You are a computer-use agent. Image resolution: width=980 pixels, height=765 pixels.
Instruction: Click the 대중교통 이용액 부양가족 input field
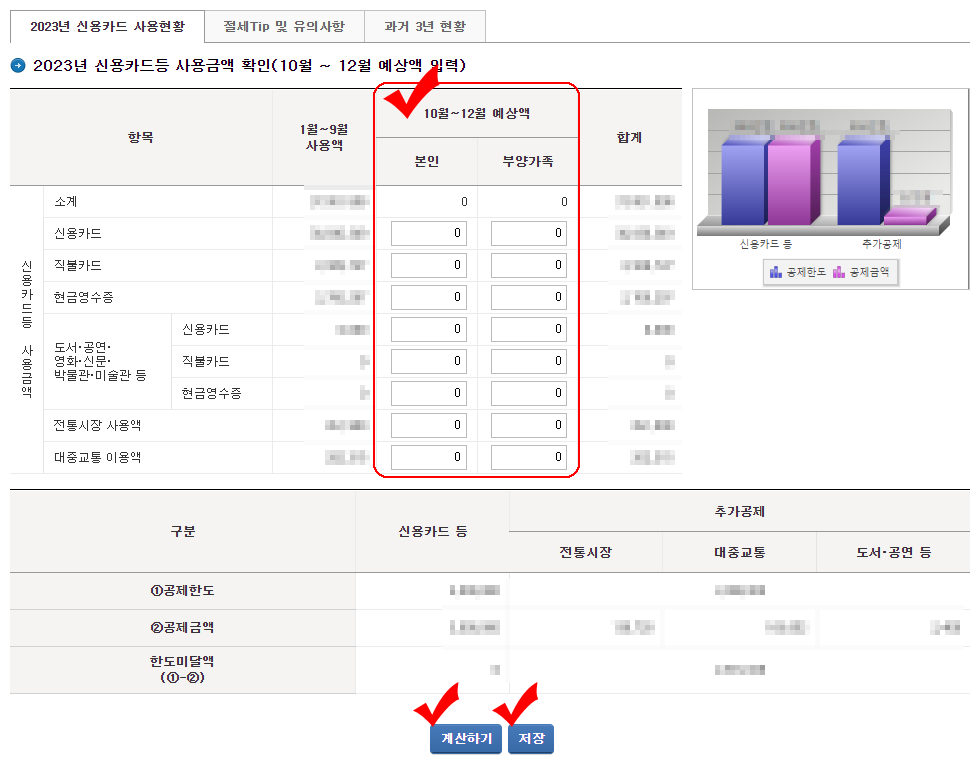click(x=527, y=456)
